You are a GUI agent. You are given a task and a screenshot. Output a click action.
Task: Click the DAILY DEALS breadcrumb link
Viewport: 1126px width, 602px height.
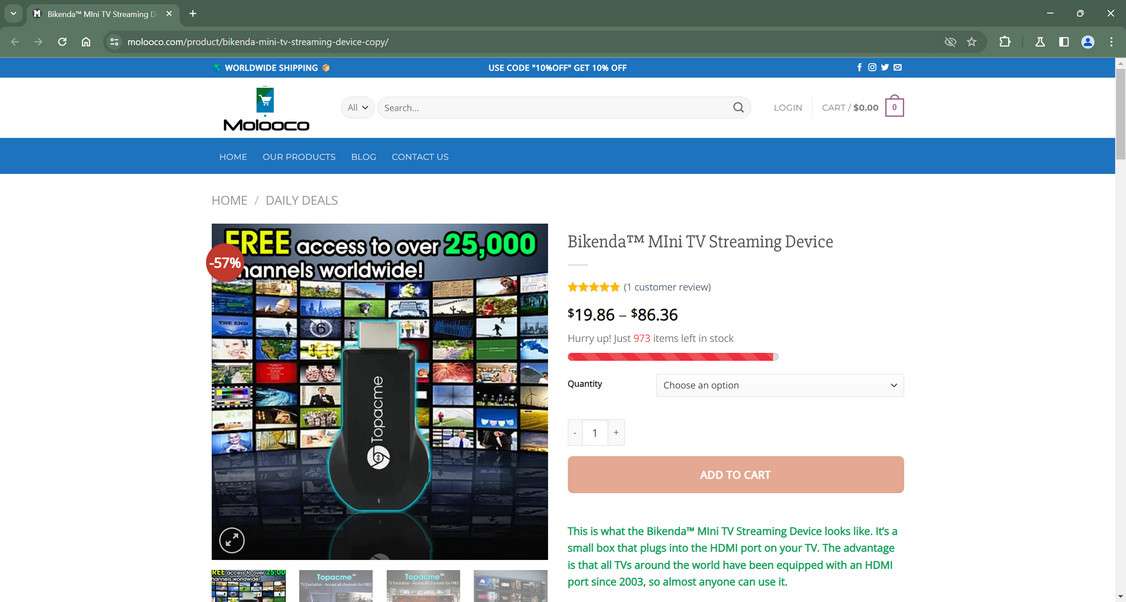click(x=302, y=200)
